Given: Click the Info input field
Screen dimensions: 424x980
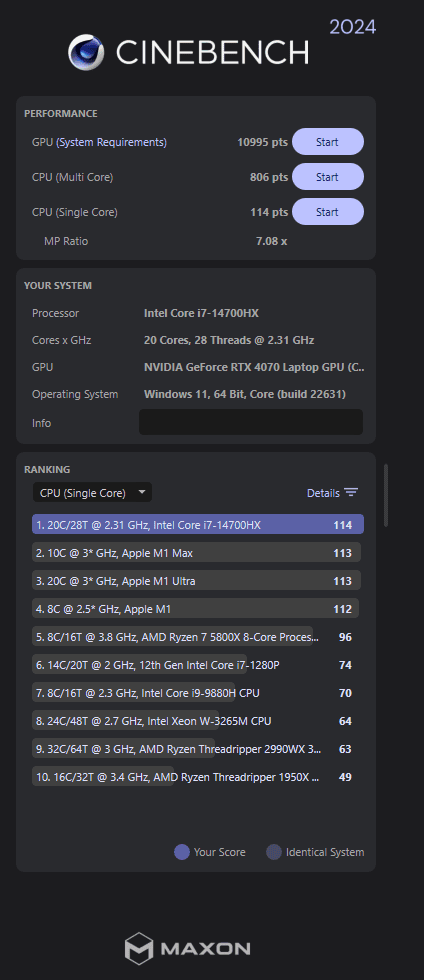Looking at the screenshot, I should tap(251, 422).
